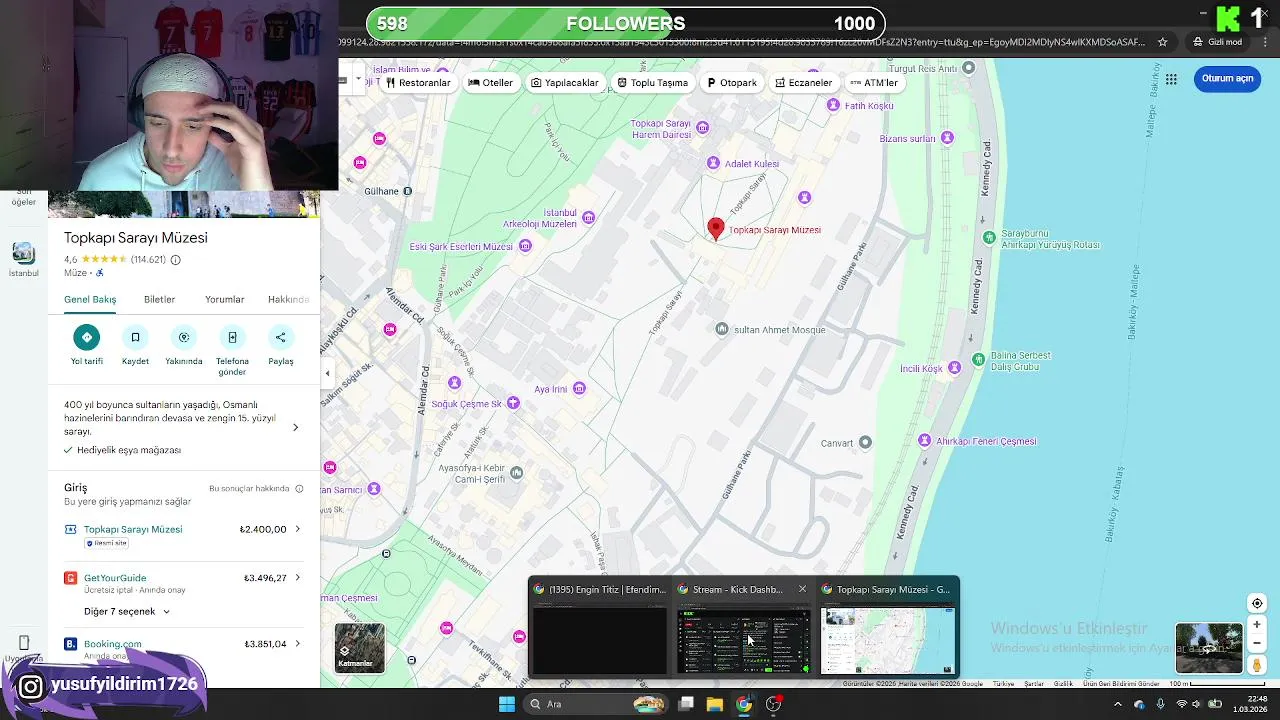Filter map by Toplu Taşıma chip
This screenshot has width=1280, height=720.
[653, 83]
